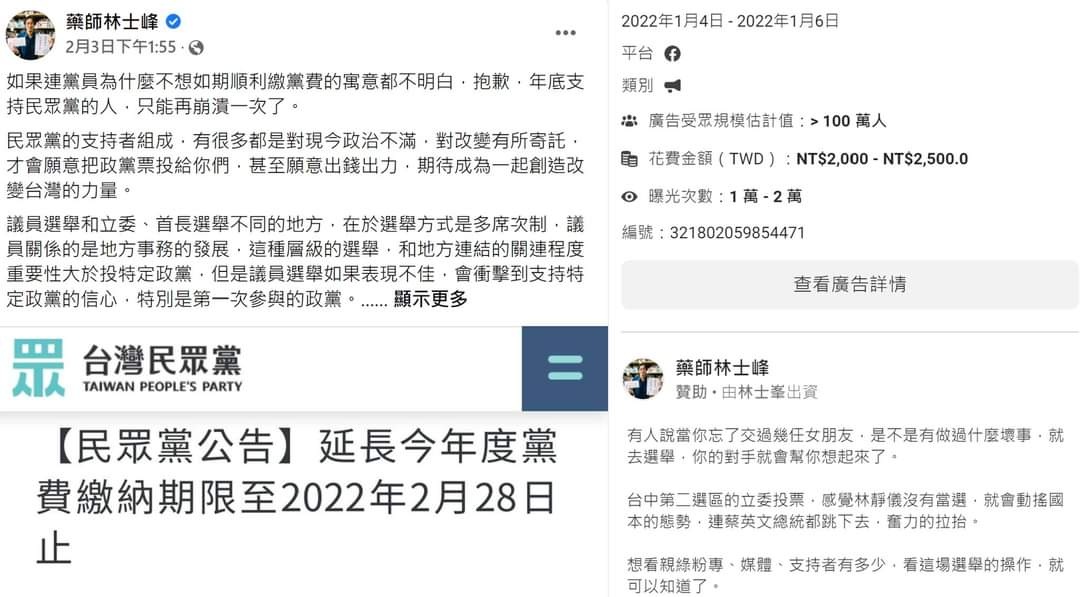Image resolution: width=1080 pixels, height=597 pixels.
Task: Click the 贊助 由林士峯出資 sponsor label
Action: 747,392
